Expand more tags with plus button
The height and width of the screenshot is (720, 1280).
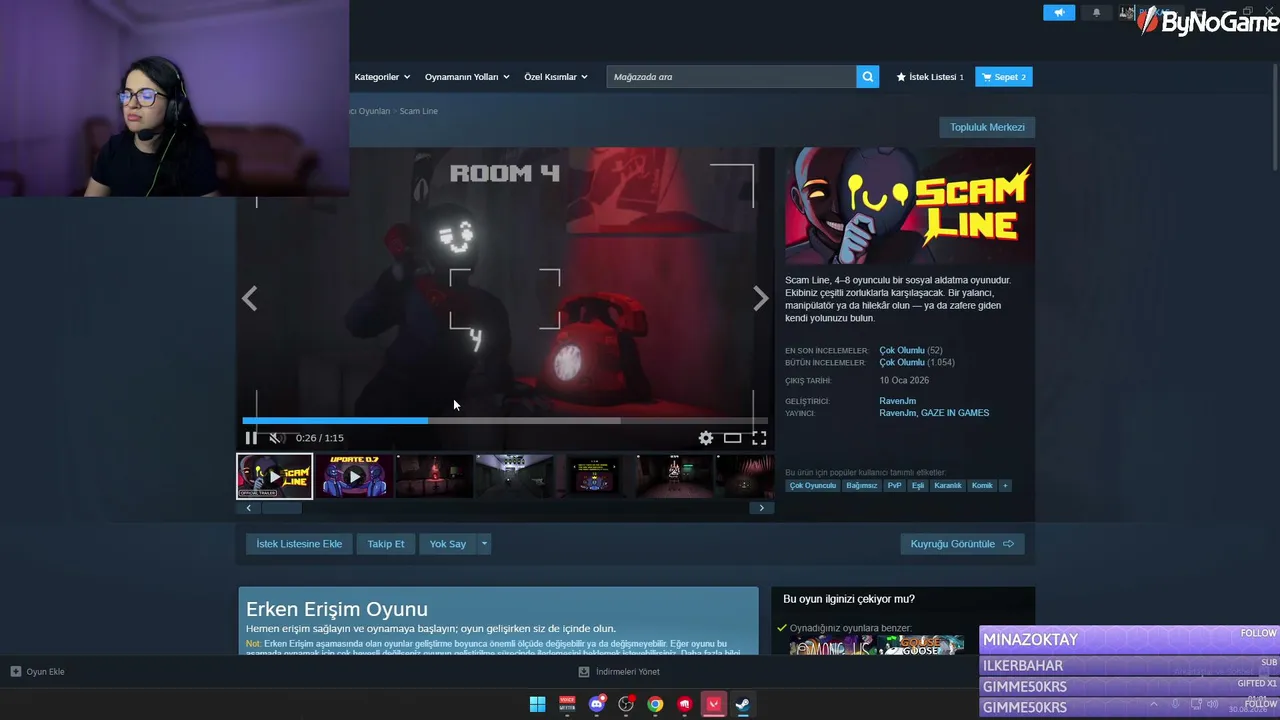click(x=1005, y=486)
